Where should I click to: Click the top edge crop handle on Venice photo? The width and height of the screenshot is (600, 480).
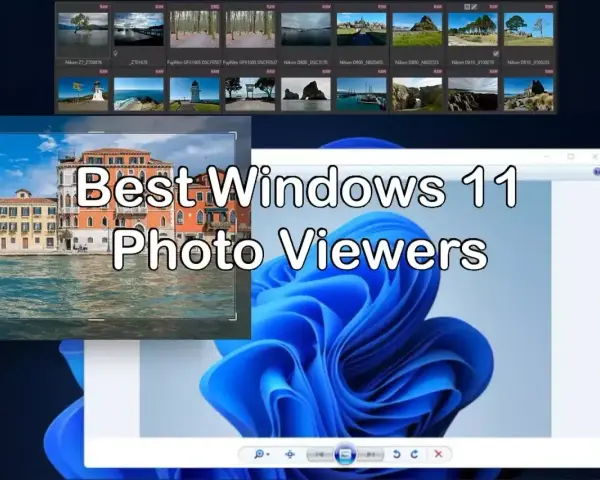point(96,132)
